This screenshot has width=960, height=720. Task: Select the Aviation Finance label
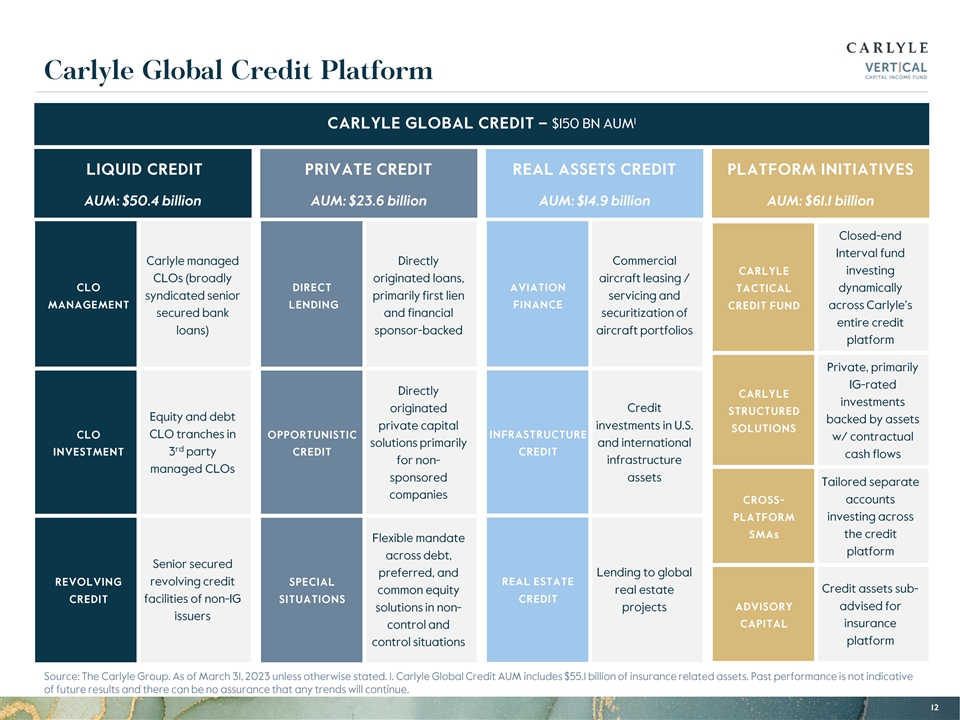pos(538,294)
